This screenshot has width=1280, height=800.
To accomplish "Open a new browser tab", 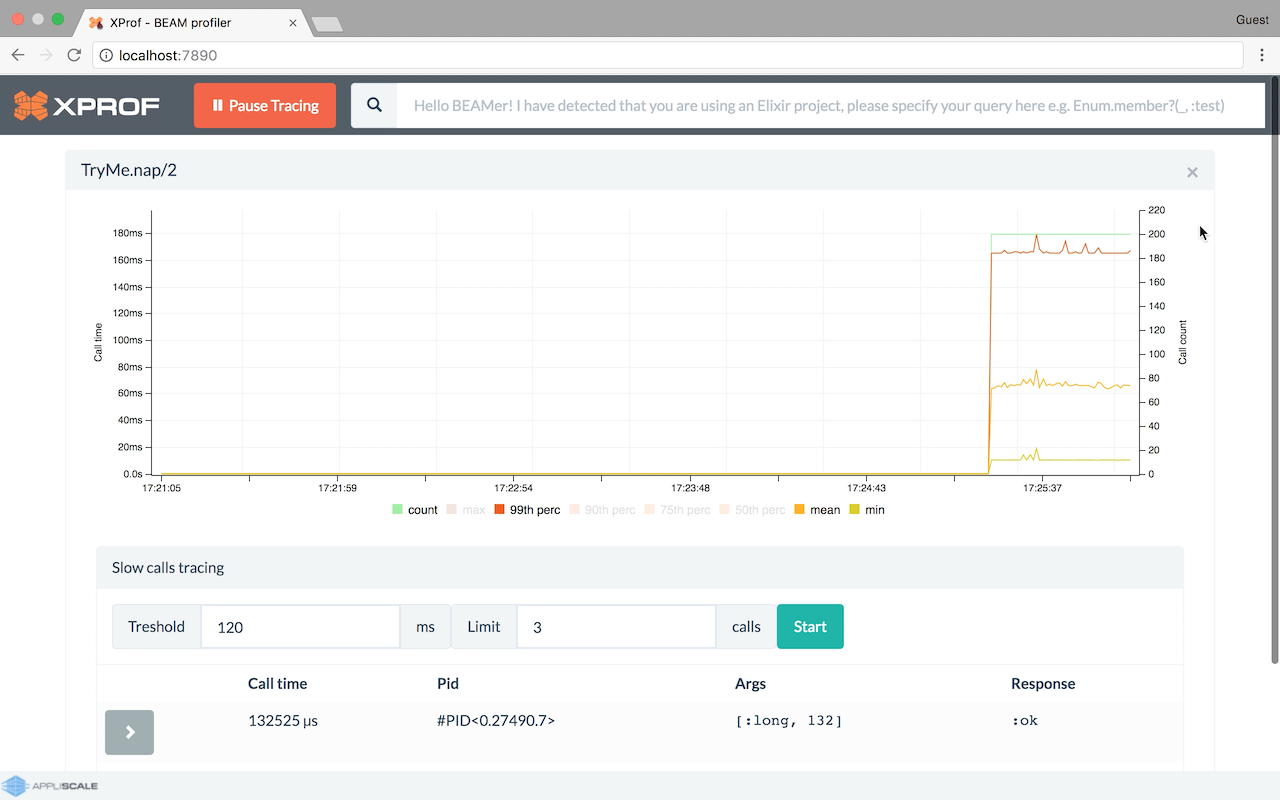I will 327,24.
